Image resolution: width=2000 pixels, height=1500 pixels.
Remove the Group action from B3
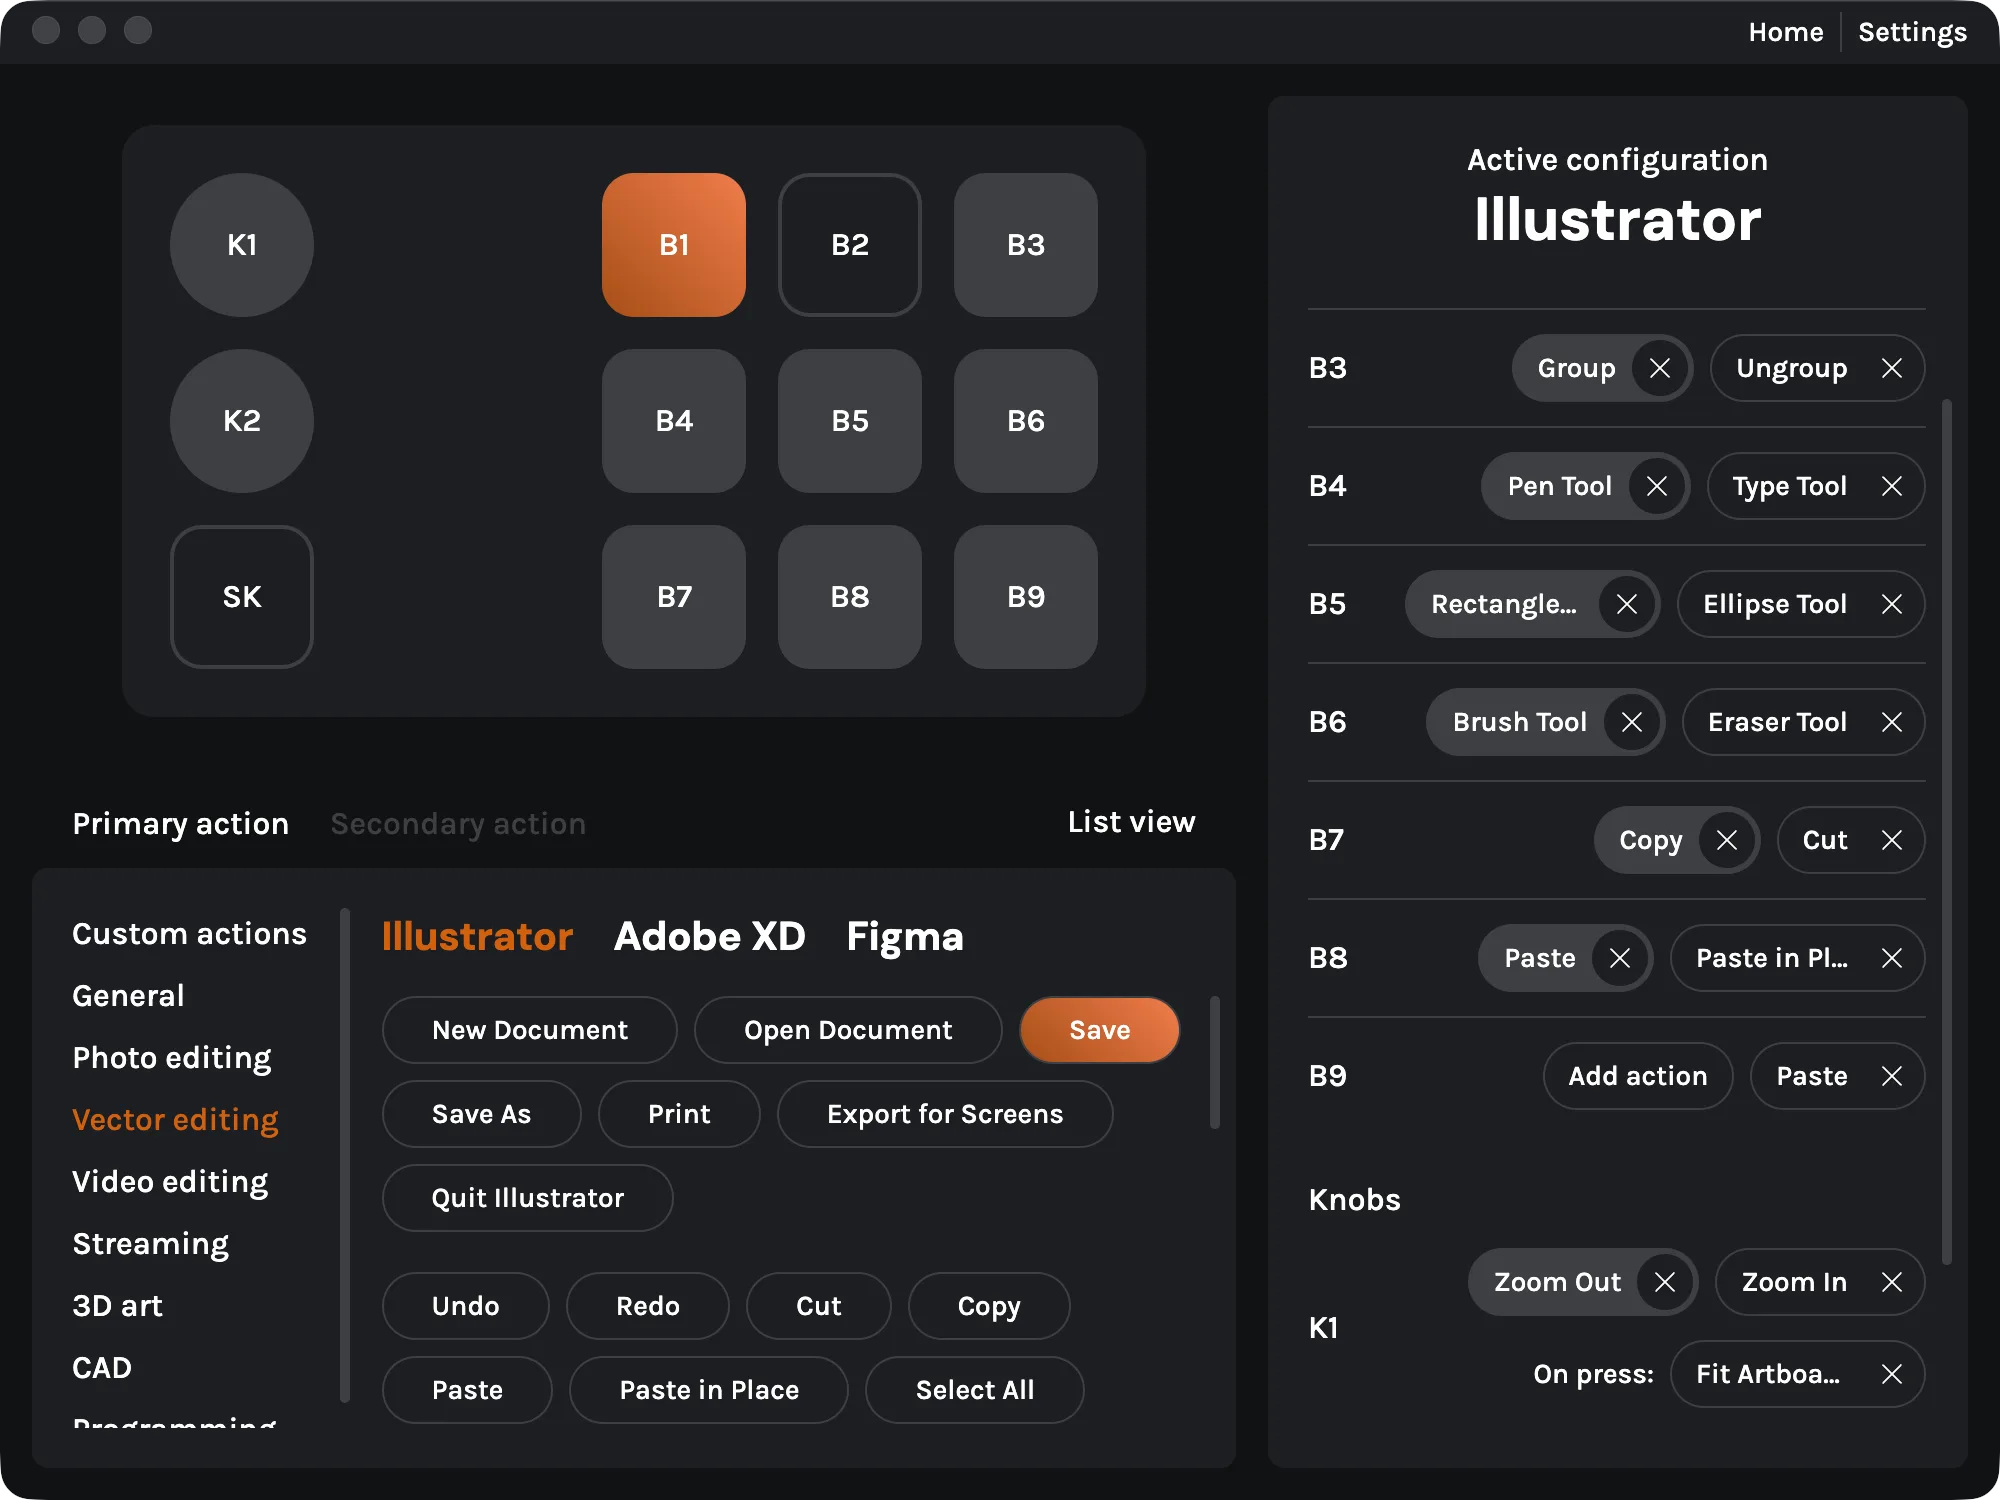(1660, 368)
